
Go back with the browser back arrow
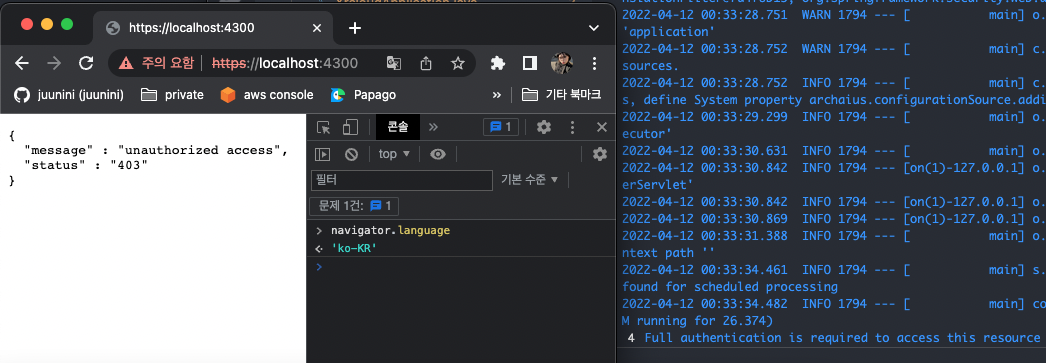(22, 63)
